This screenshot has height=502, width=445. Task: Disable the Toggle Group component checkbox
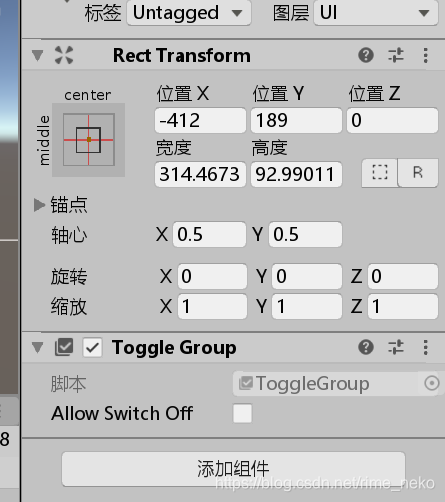pos(92,348)
